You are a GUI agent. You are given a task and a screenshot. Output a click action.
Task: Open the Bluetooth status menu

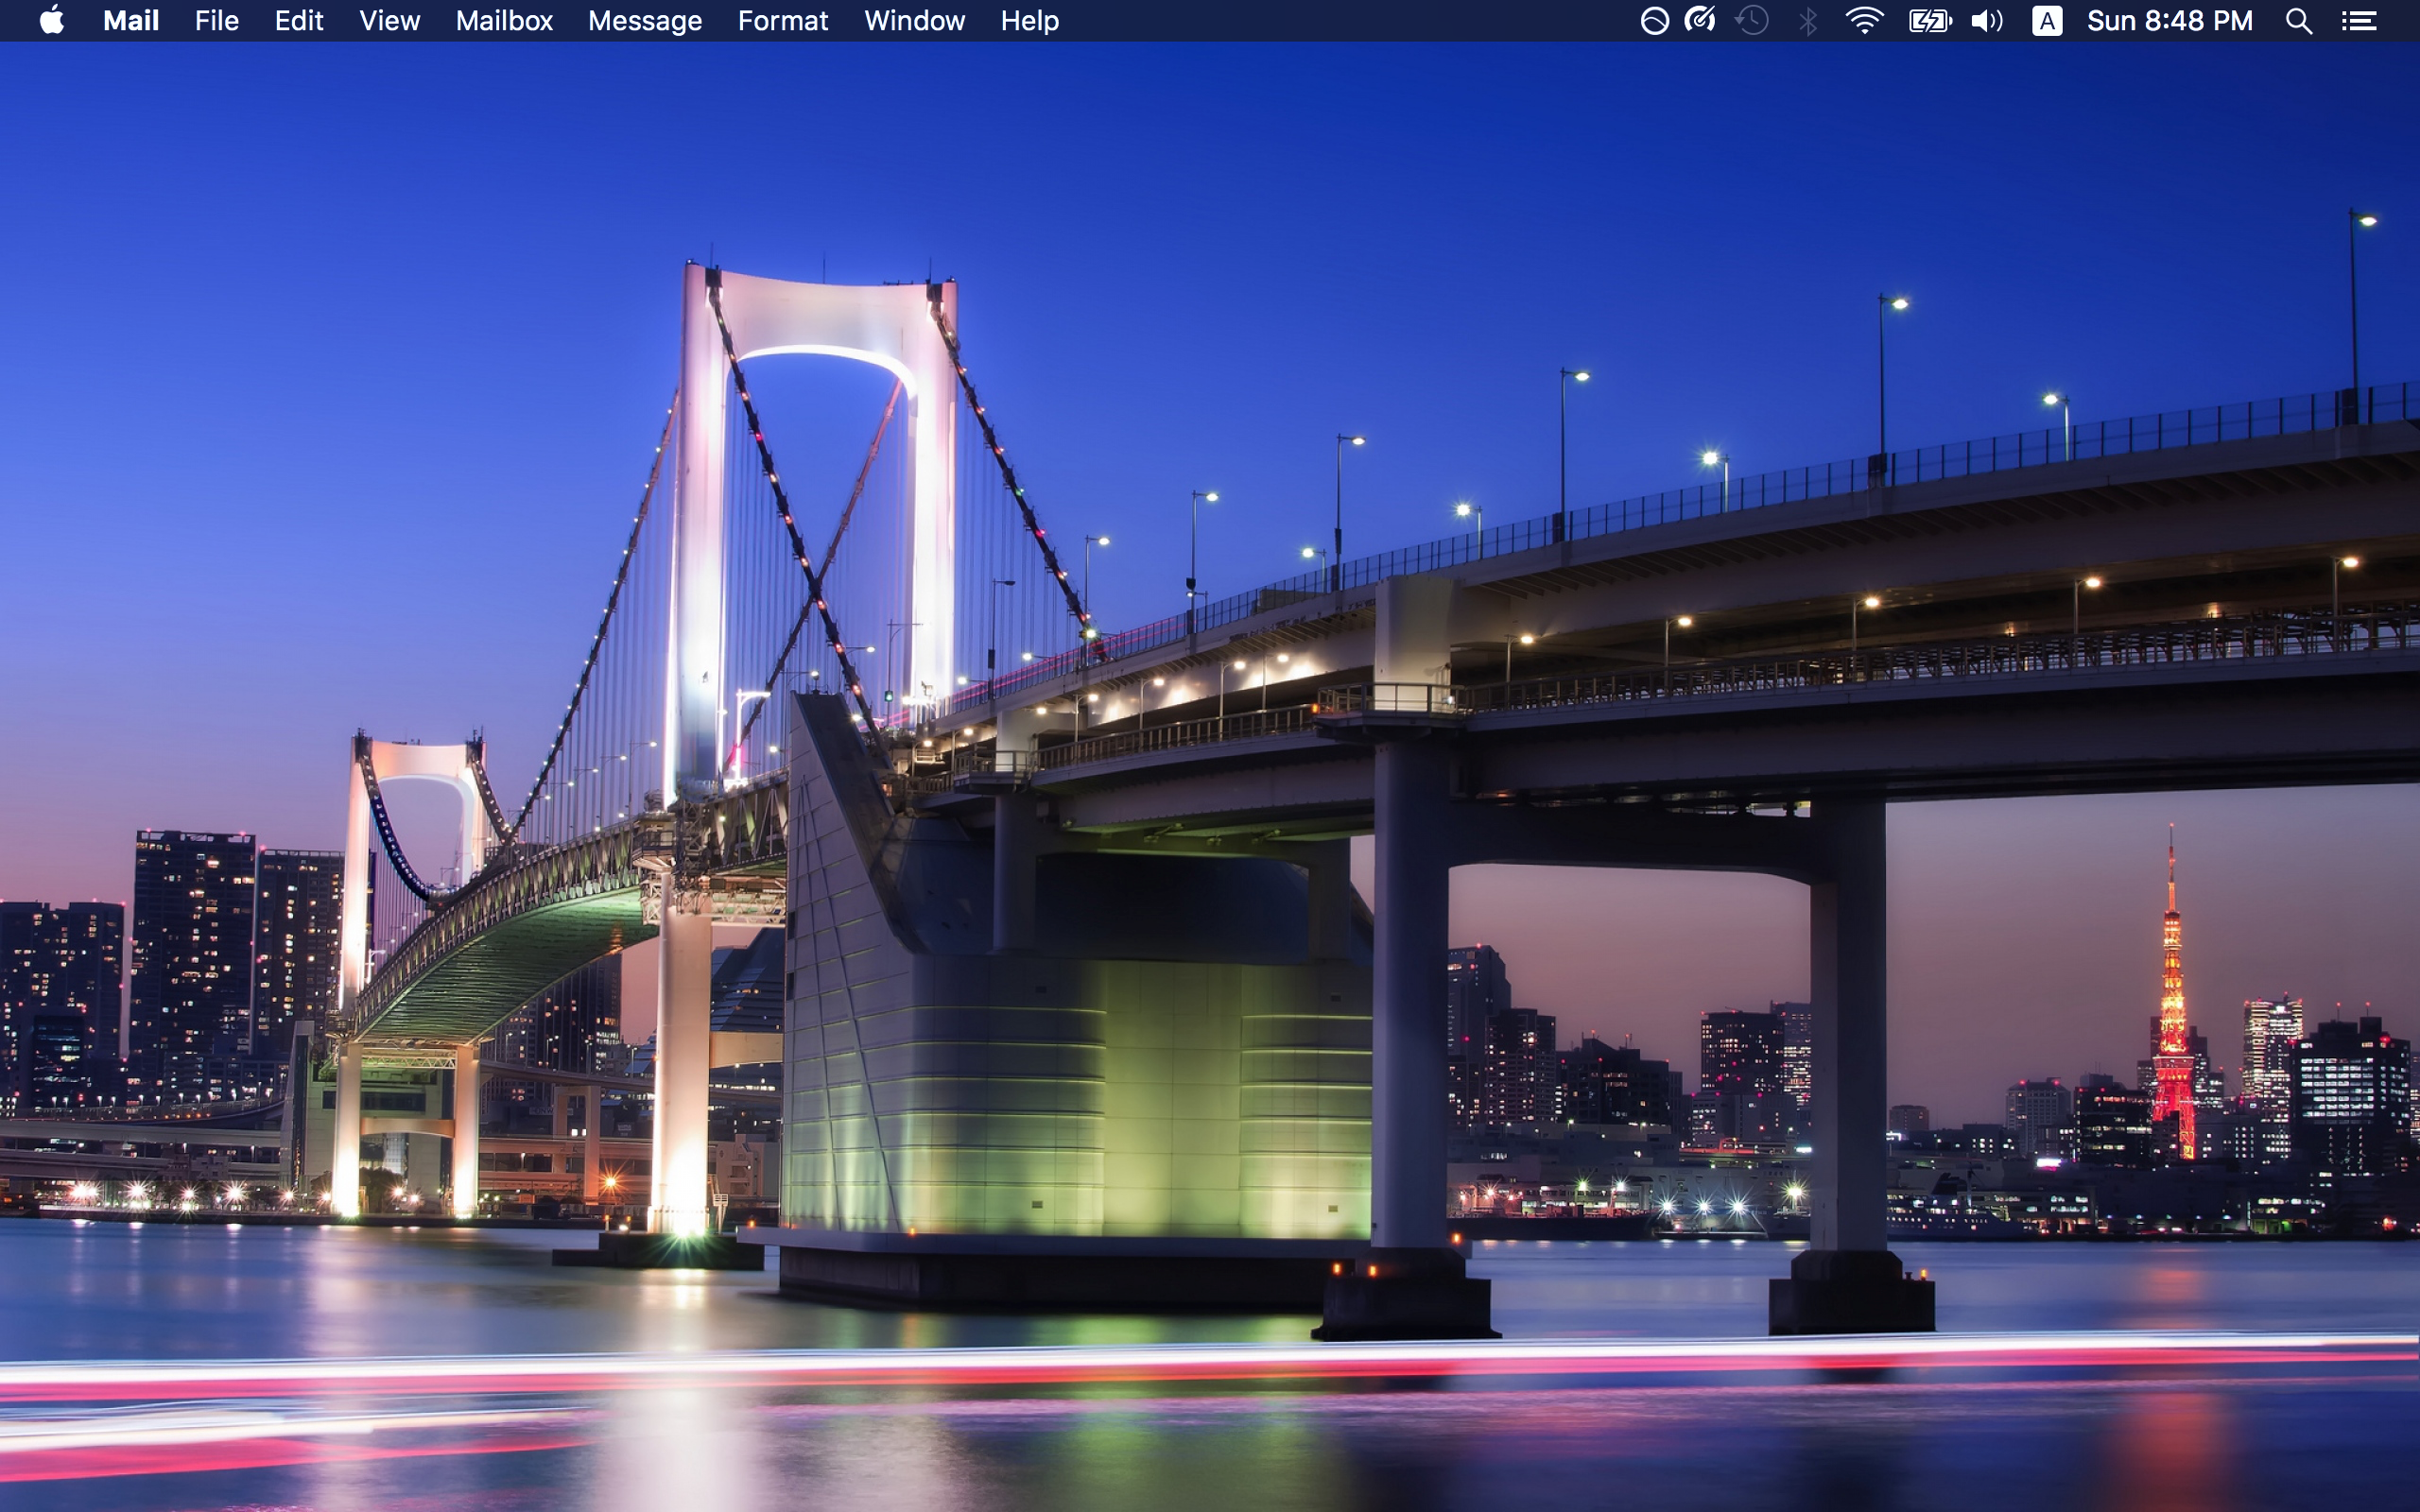(1808, 20)
